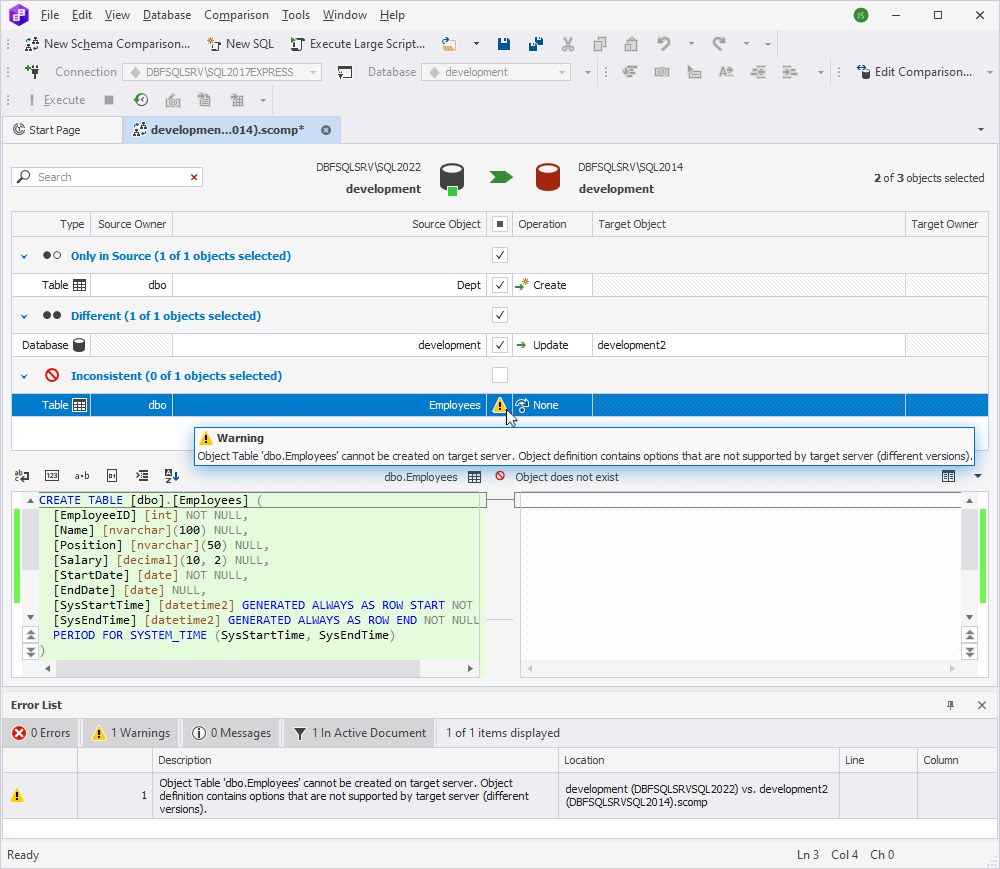This screenshot has width=1000, height=869.
Task: Check the Inconsistent group checkbox
Action: pyautogui.click(x=500, y=375)
